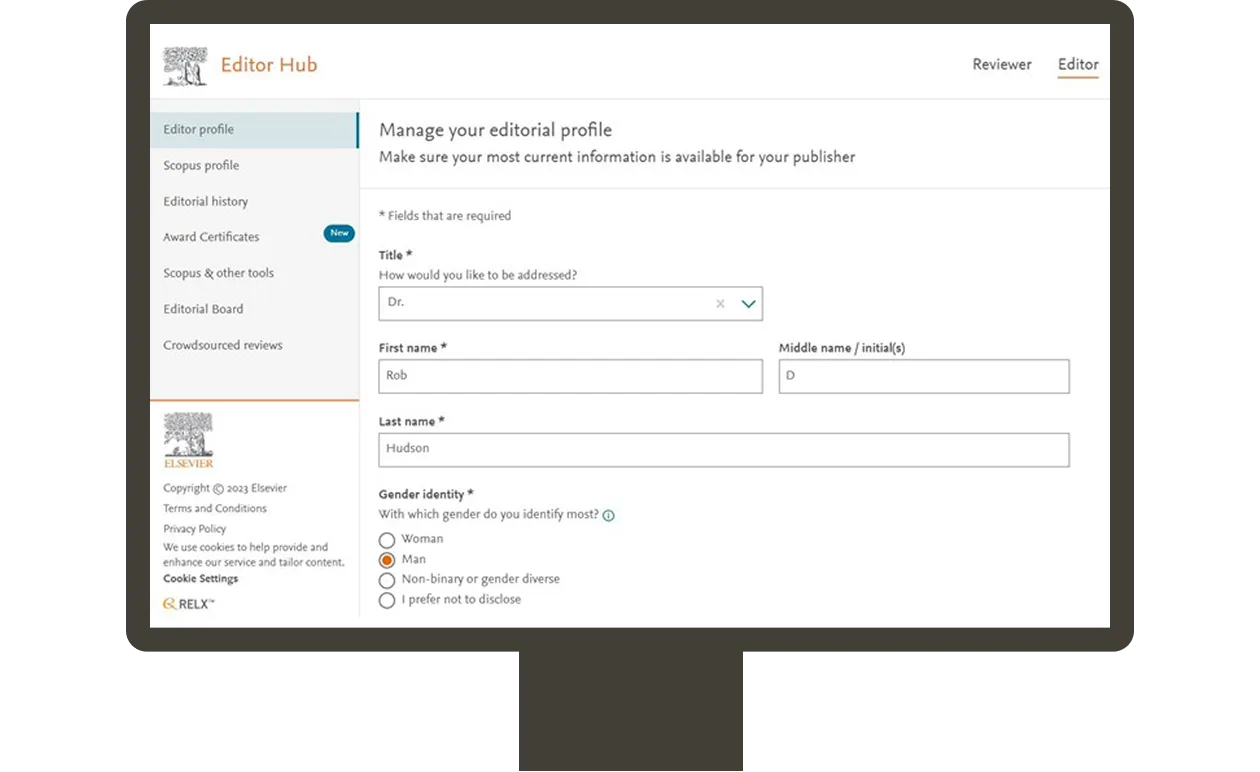Select the Man radio button
The image size is (1260, 772).
(387, 560)
